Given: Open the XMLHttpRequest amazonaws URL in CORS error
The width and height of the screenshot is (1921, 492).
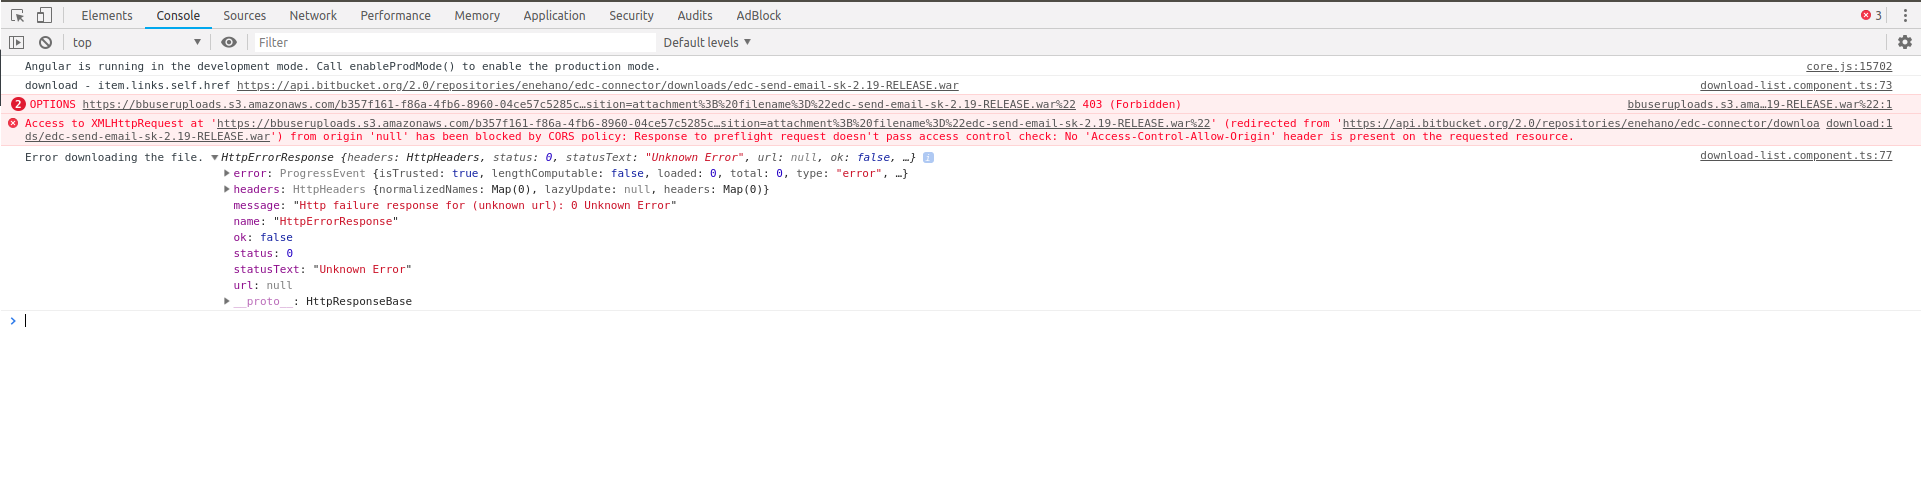Looking at the screenshot, I should 713,123.
